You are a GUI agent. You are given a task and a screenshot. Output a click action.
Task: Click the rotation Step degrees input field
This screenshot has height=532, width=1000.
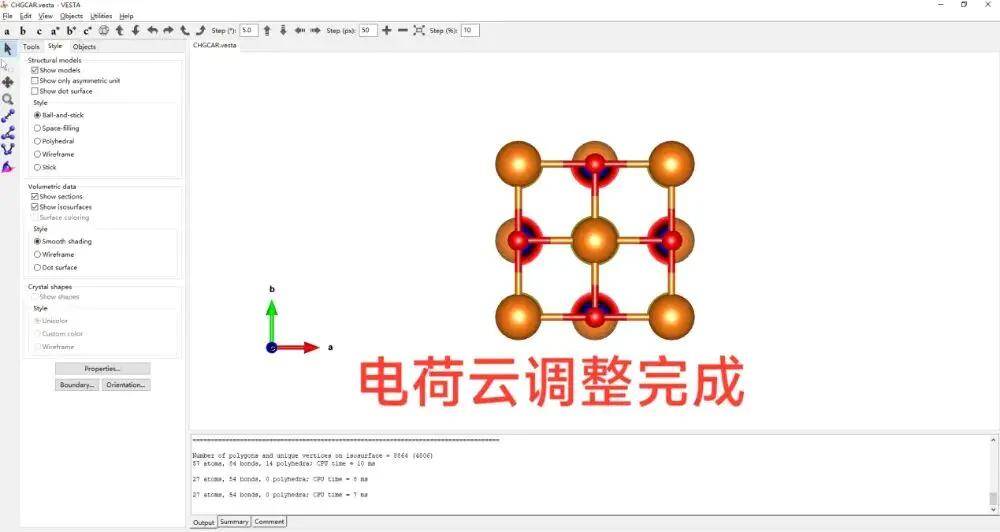(248, 31)
